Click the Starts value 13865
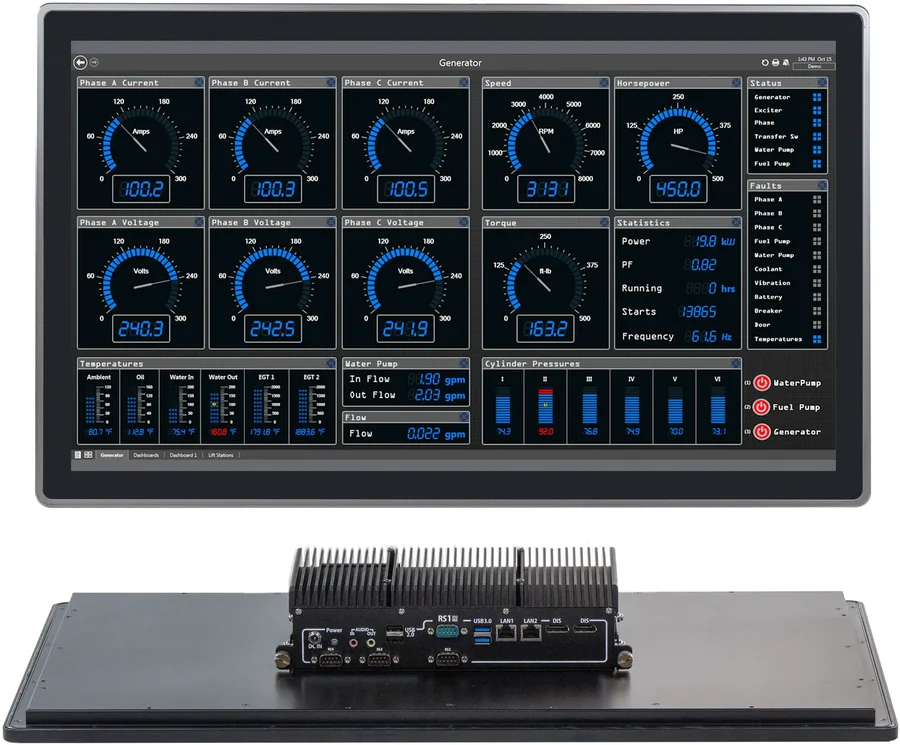The height and width of the screenshot is (745, 900). (697, 312)
